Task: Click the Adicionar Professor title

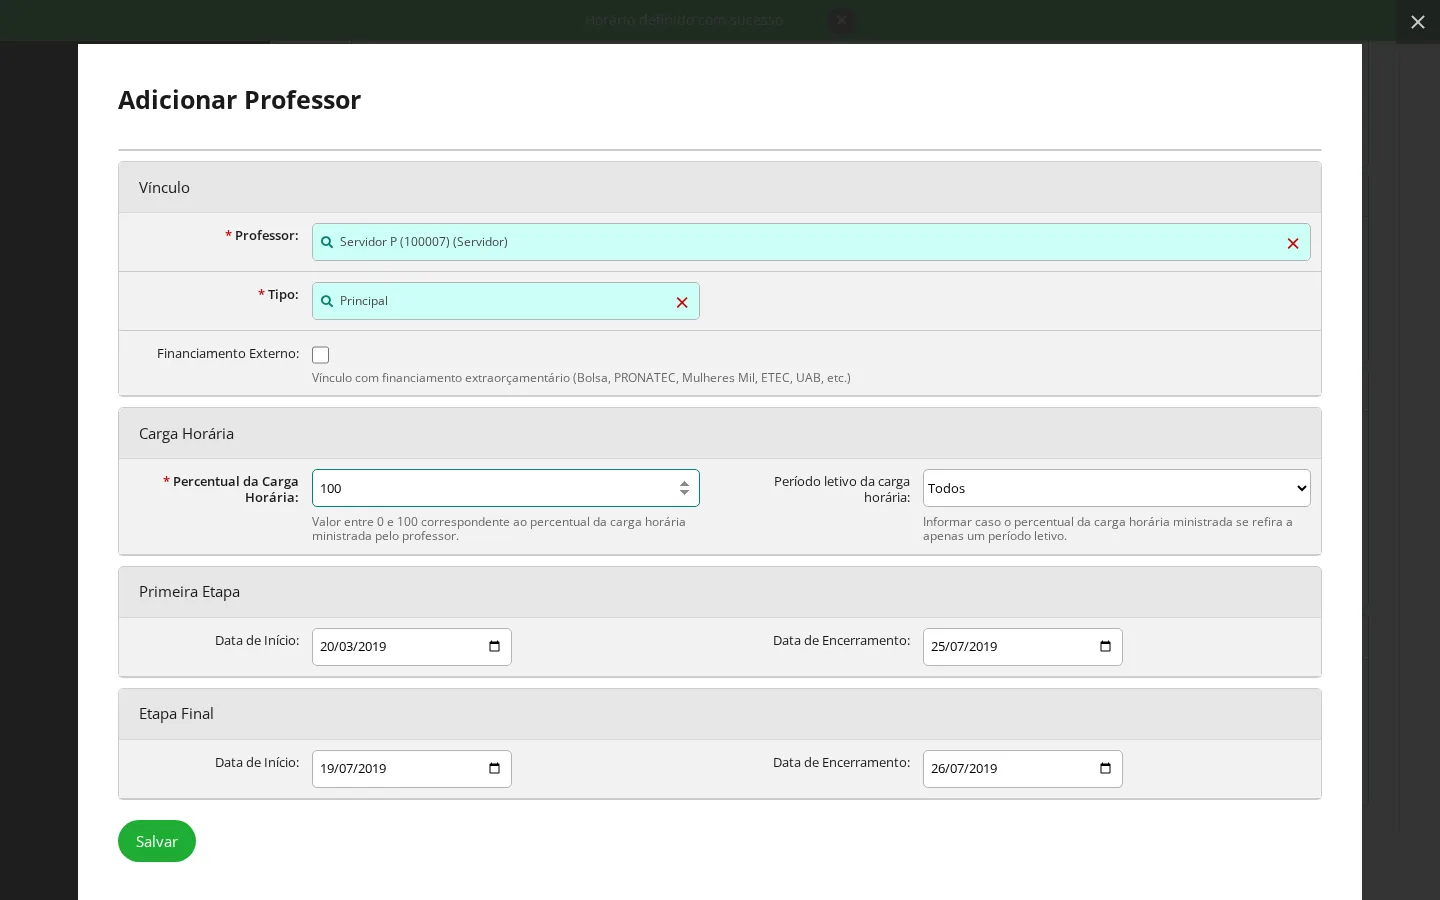Action: (240, 100)
